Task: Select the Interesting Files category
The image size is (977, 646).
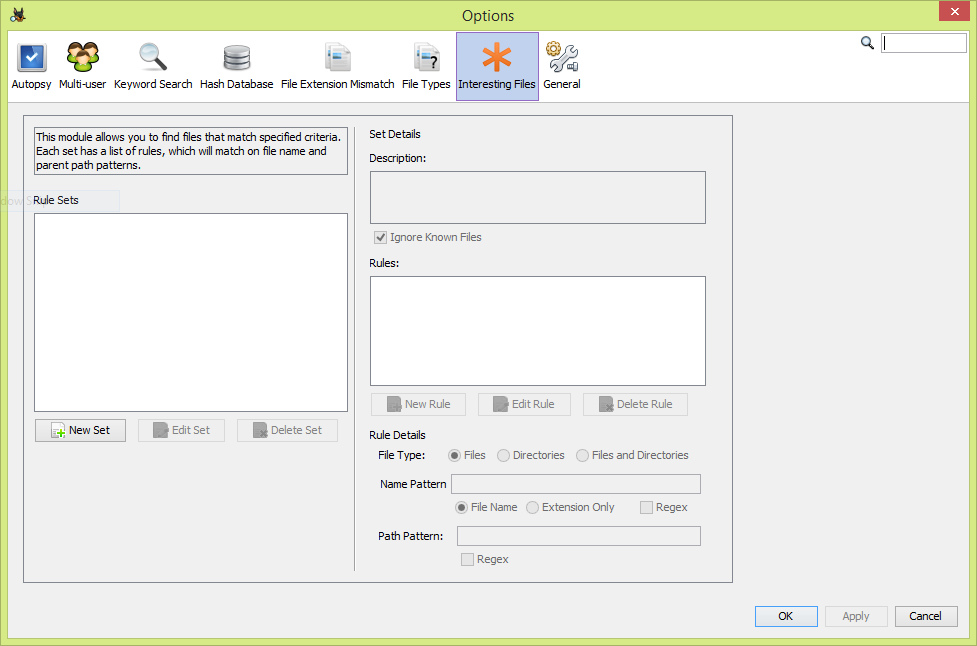Action: (x=497, y=66)
